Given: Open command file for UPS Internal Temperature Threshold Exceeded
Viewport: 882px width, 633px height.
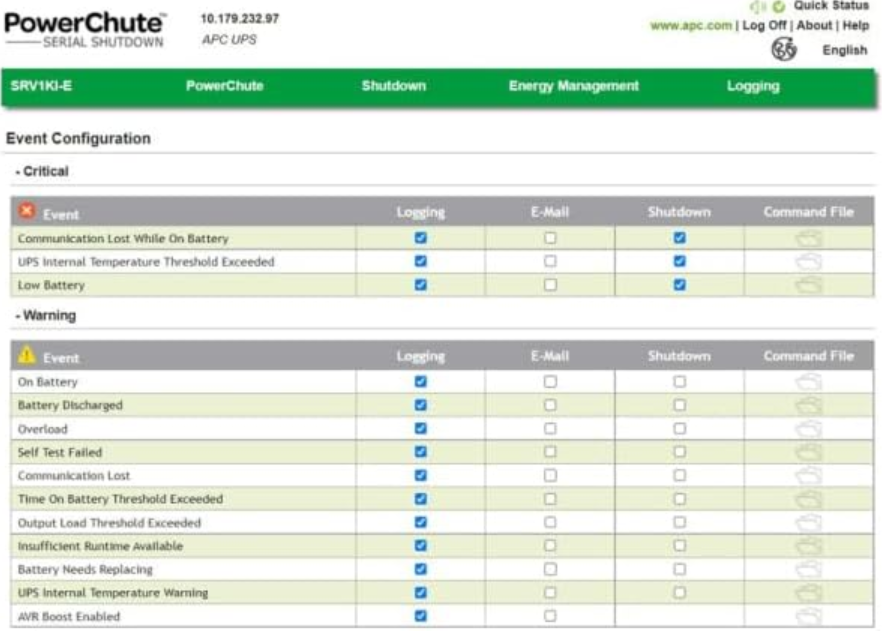Looking at the screenshot, I should (x=808, y=262).
